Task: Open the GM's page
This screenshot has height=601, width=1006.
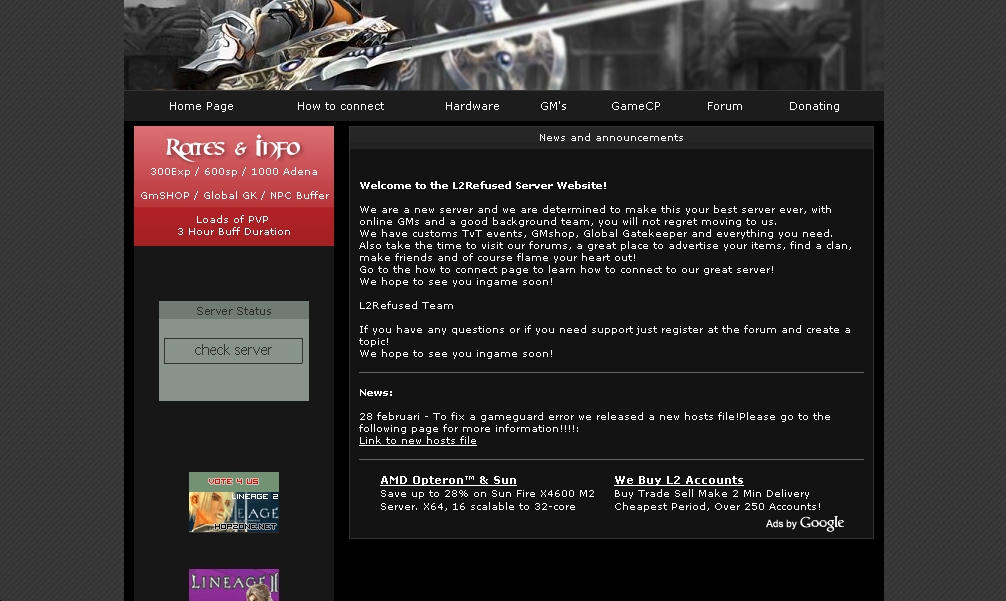Action: 553,106
